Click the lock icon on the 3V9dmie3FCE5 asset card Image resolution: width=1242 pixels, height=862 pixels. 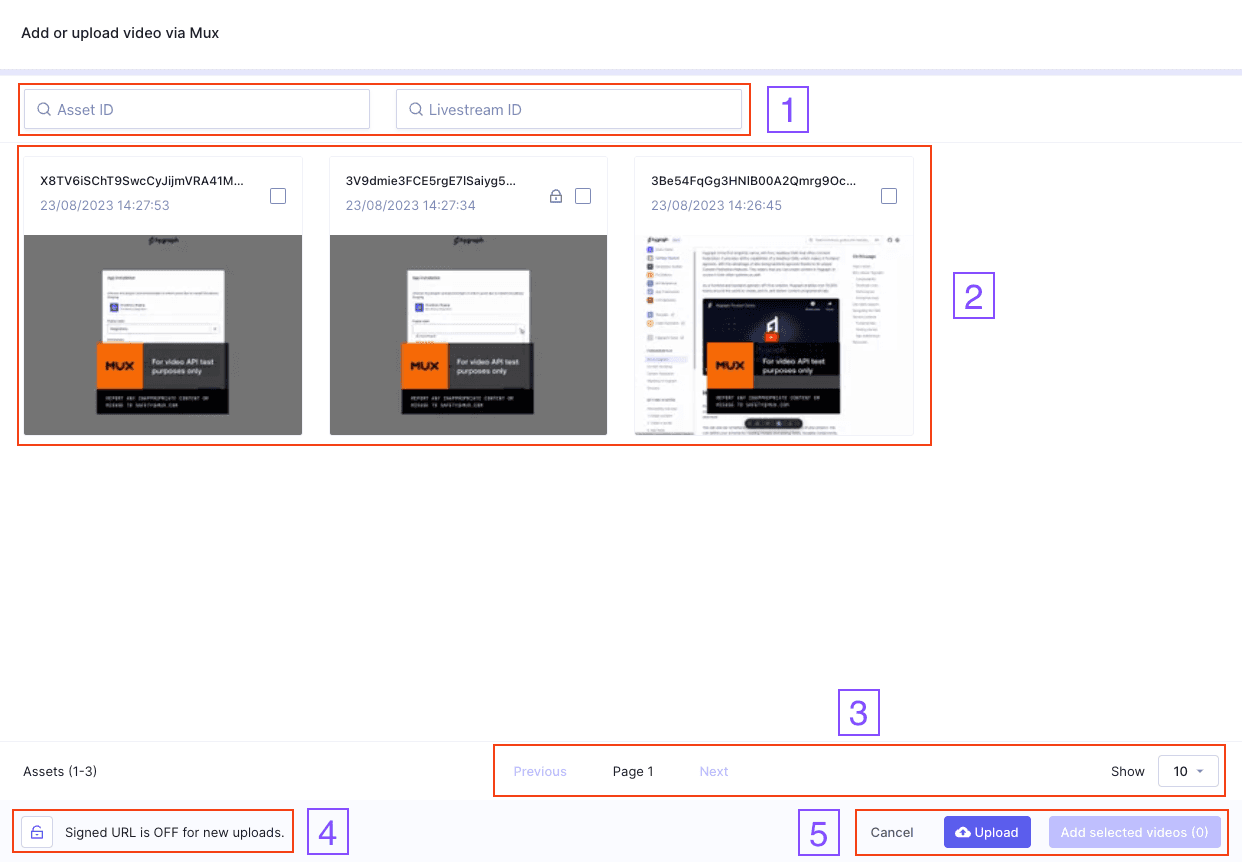[x=556, y=196]
